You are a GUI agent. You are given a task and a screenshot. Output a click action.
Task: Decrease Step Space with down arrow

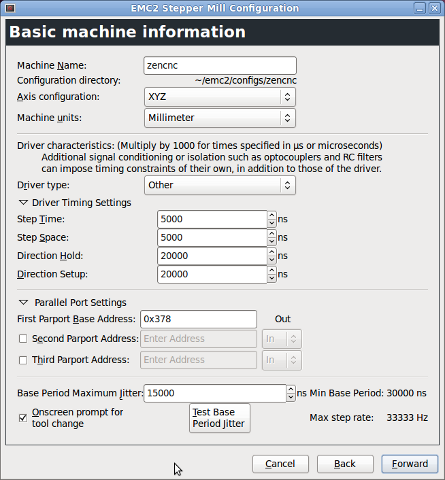[x=272, y=241]
